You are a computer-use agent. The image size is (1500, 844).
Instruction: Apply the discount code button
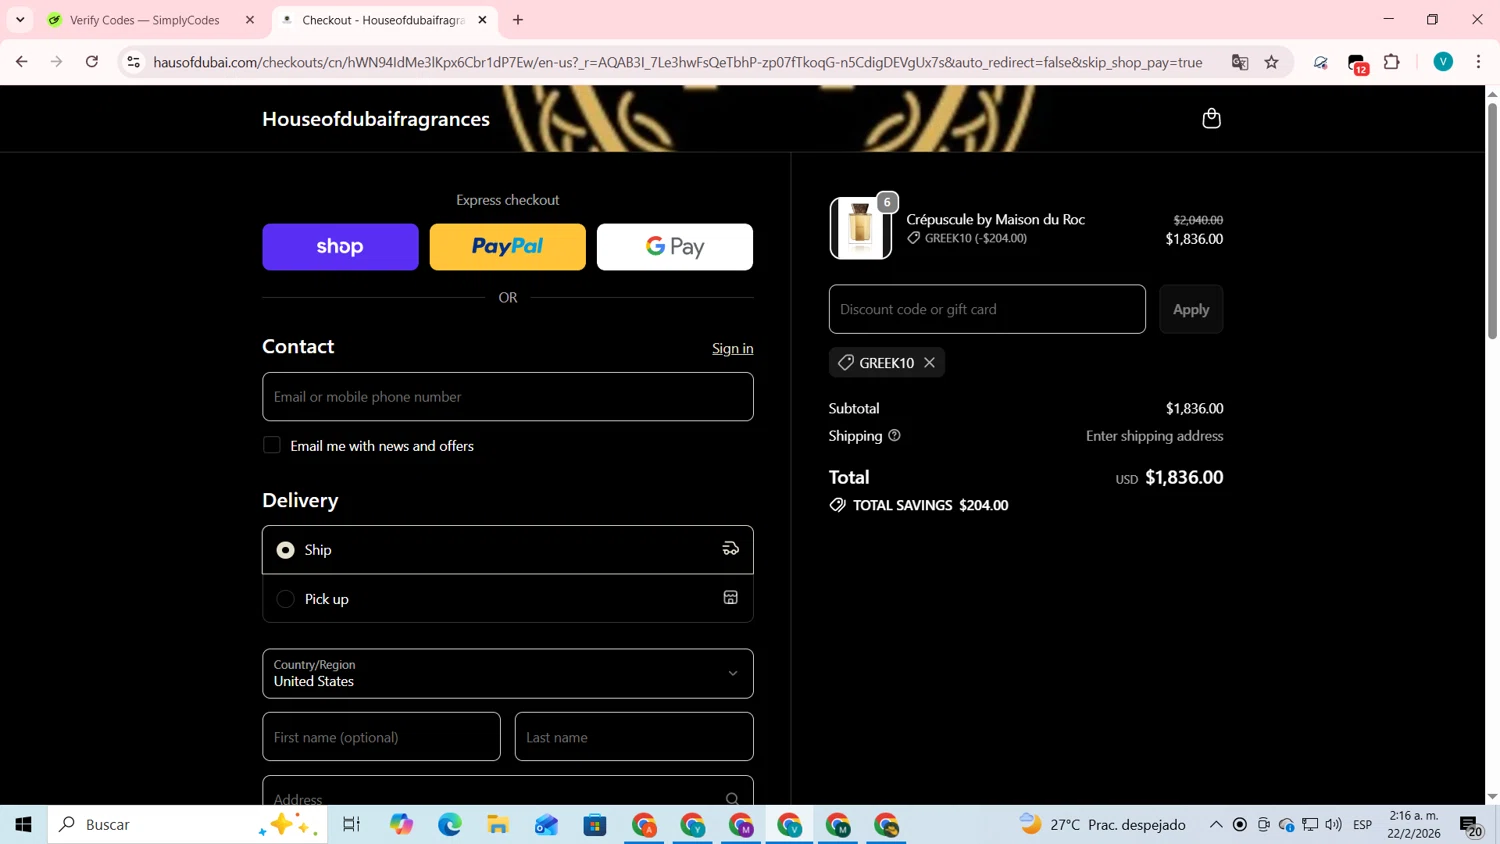tap(1191, 309)
